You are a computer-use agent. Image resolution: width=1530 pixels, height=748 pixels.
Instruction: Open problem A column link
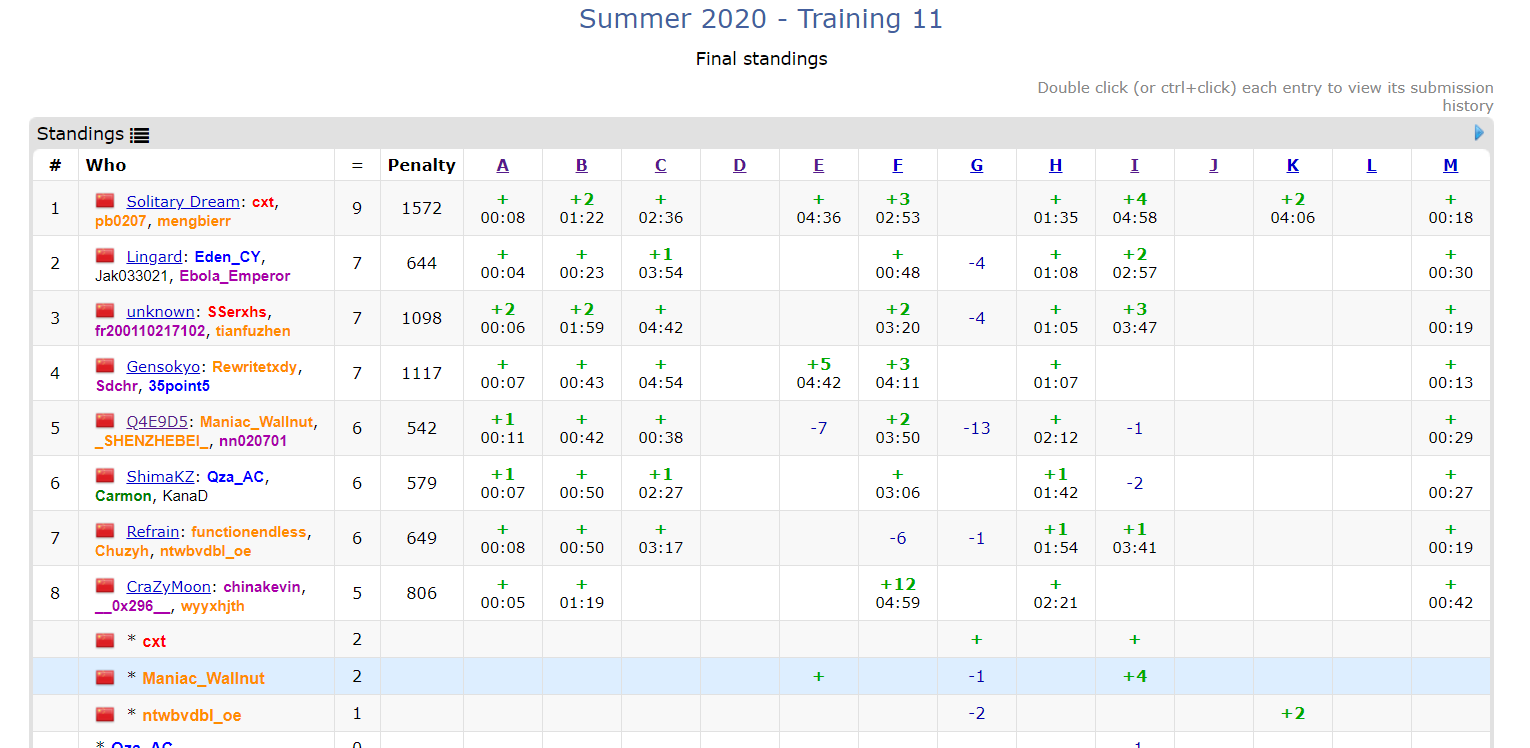pyautogui.click(x=502, y=166)
